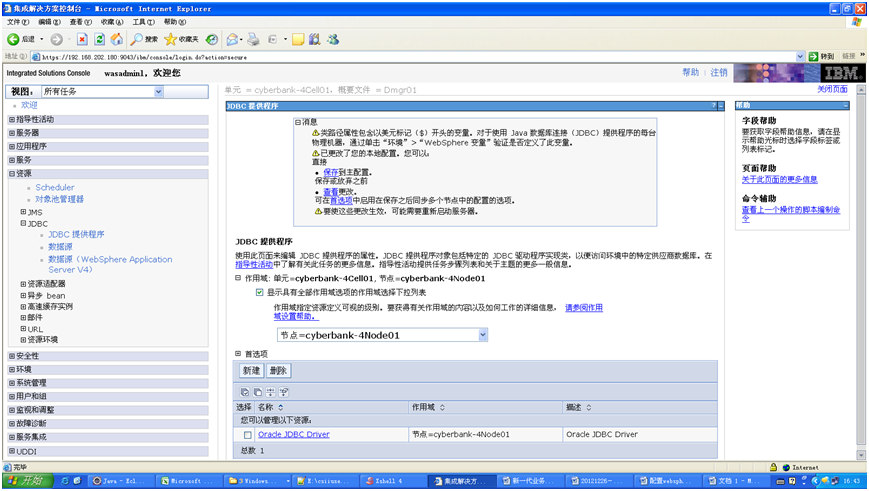Expand the 服务器 navigation section
Screen dimensions: 869x491
click(12, 133)
